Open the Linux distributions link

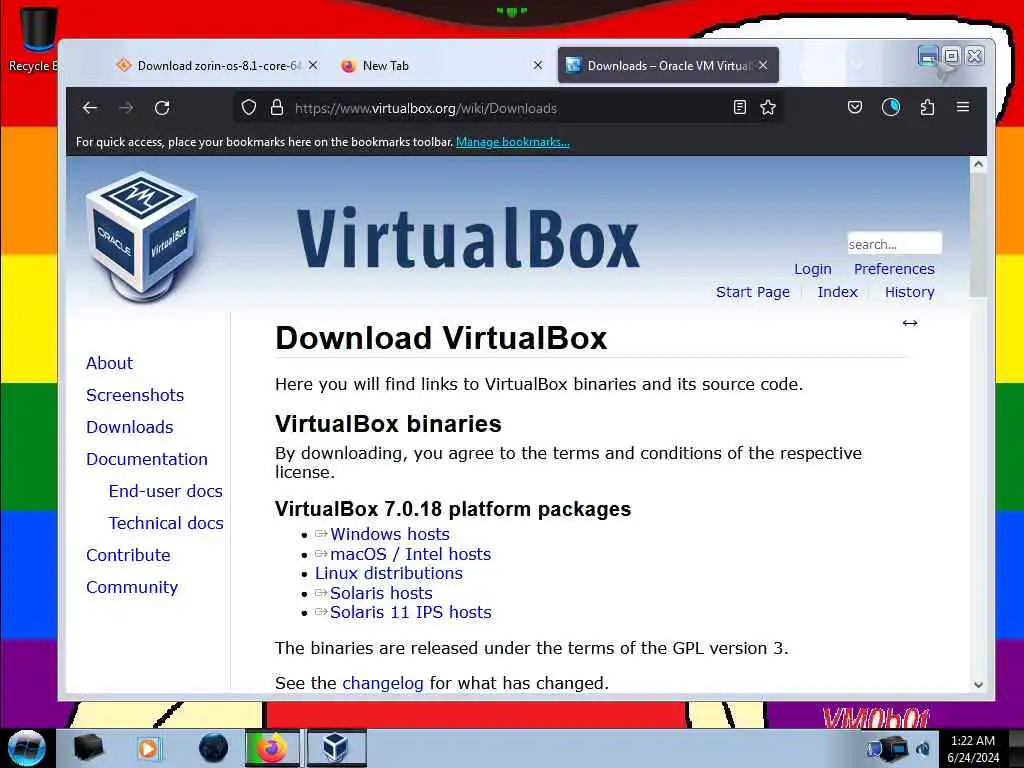tap(389, 573)
